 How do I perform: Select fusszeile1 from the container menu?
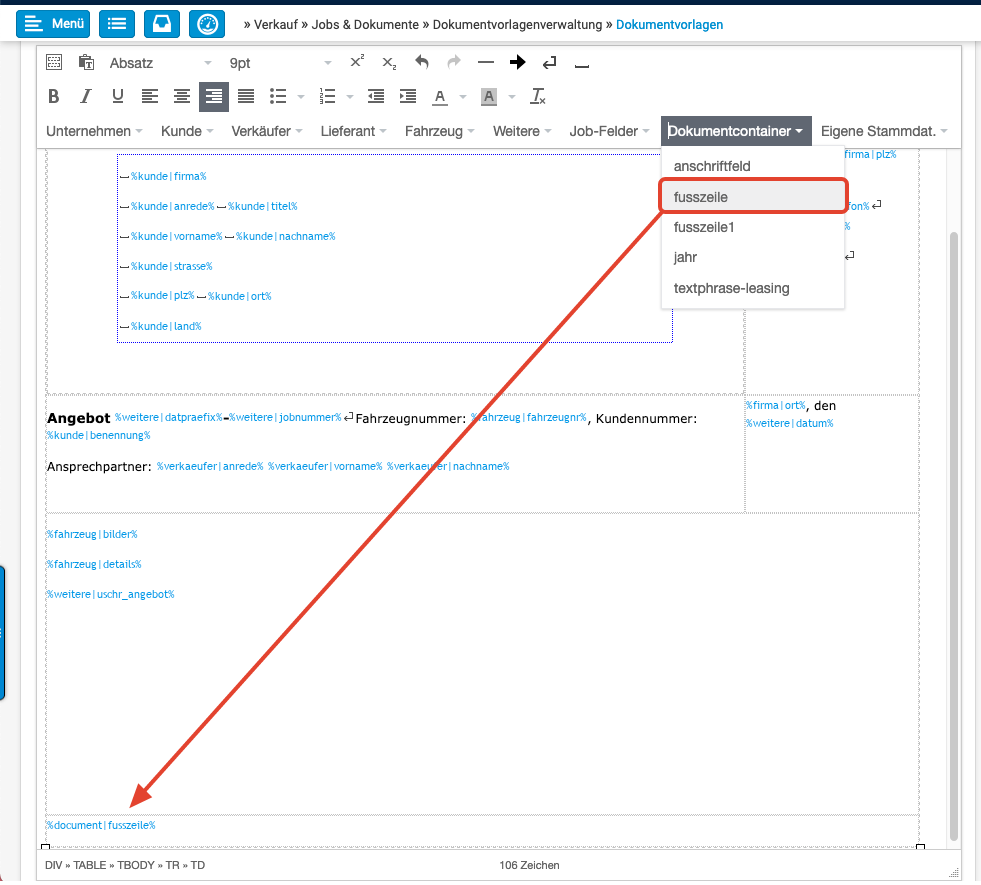(x=704, y=227)
